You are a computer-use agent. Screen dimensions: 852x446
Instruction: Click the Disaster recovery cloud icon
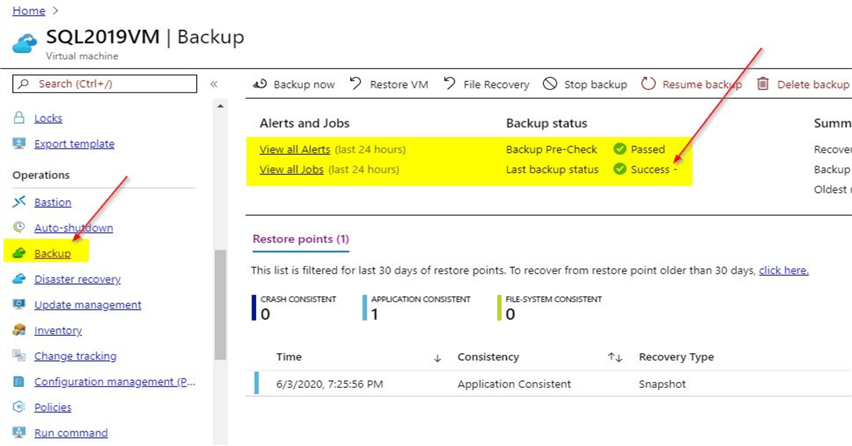19,279
